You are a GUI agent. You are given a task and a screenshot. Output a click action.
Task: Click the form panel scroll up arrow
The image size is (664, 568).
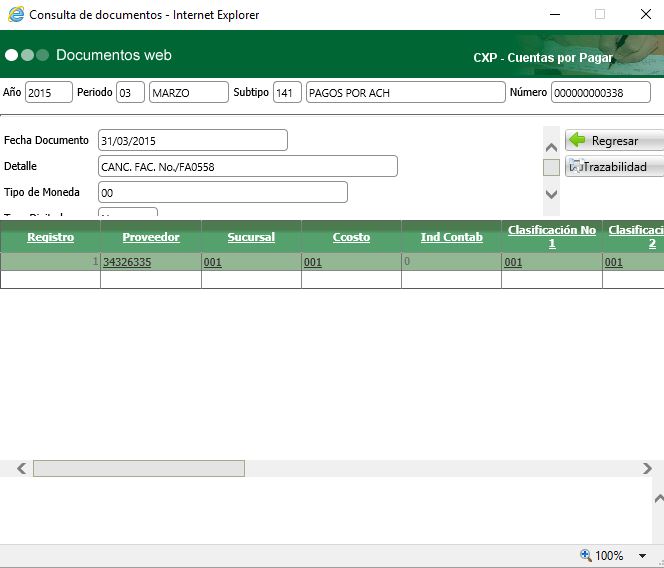pos(551,148)
